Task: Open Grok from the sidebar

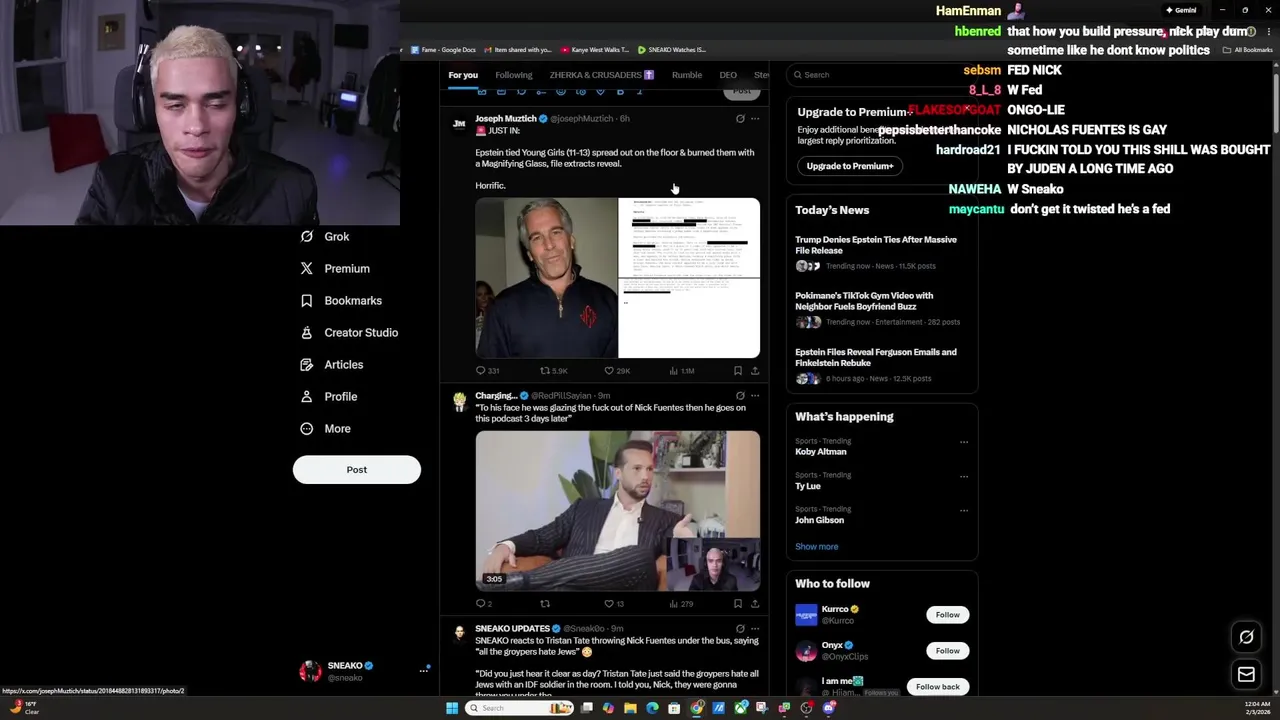Action: 325,237
